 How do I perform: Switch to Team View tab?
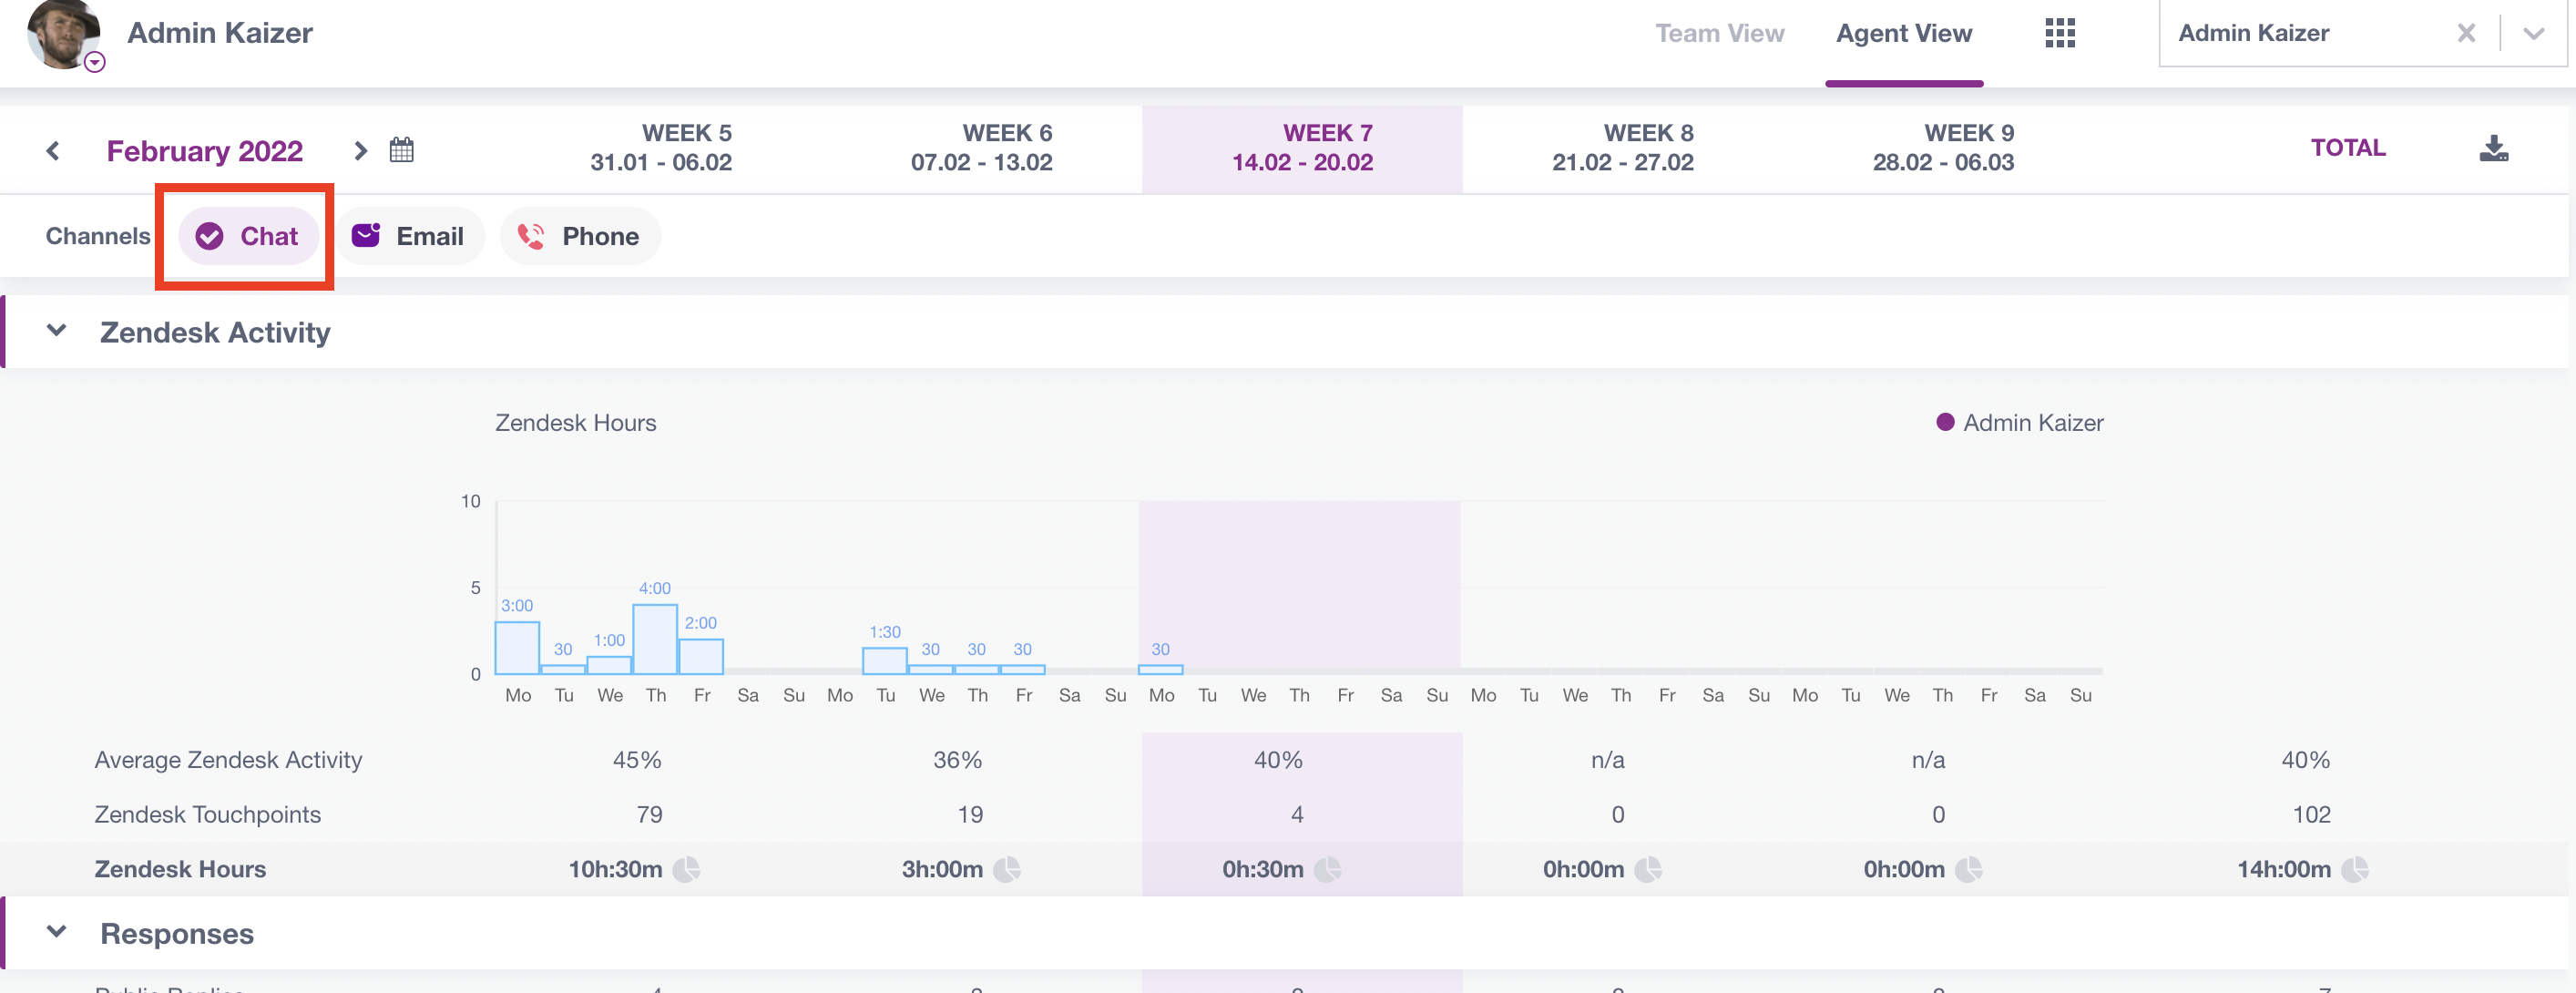pyautogui.click(x=1719, y=33)
